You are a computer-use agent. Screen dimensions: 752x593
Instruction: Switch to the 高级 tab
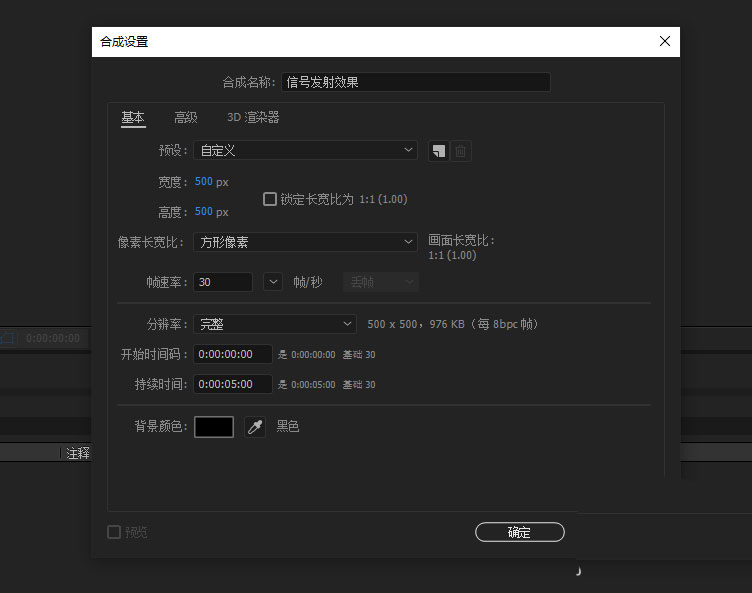(186, 118)
